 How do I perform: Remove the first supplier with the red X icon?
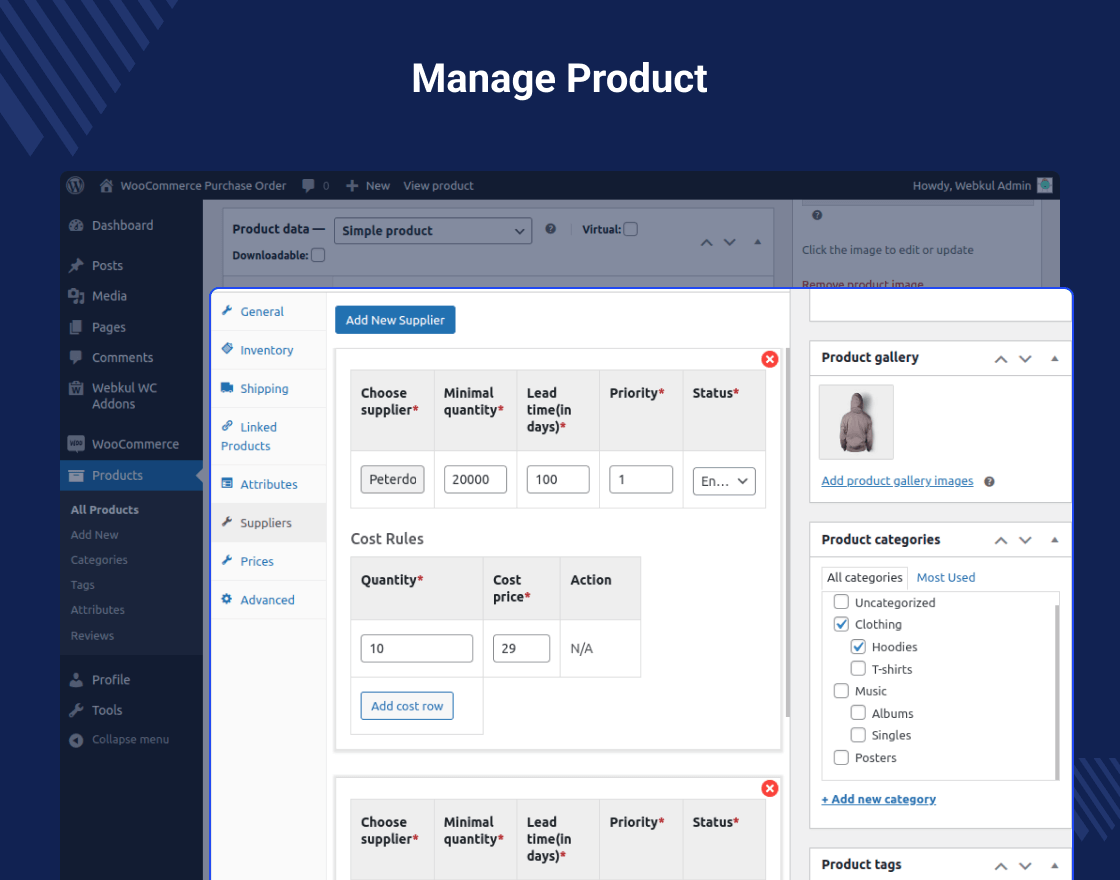click(770, 359)
